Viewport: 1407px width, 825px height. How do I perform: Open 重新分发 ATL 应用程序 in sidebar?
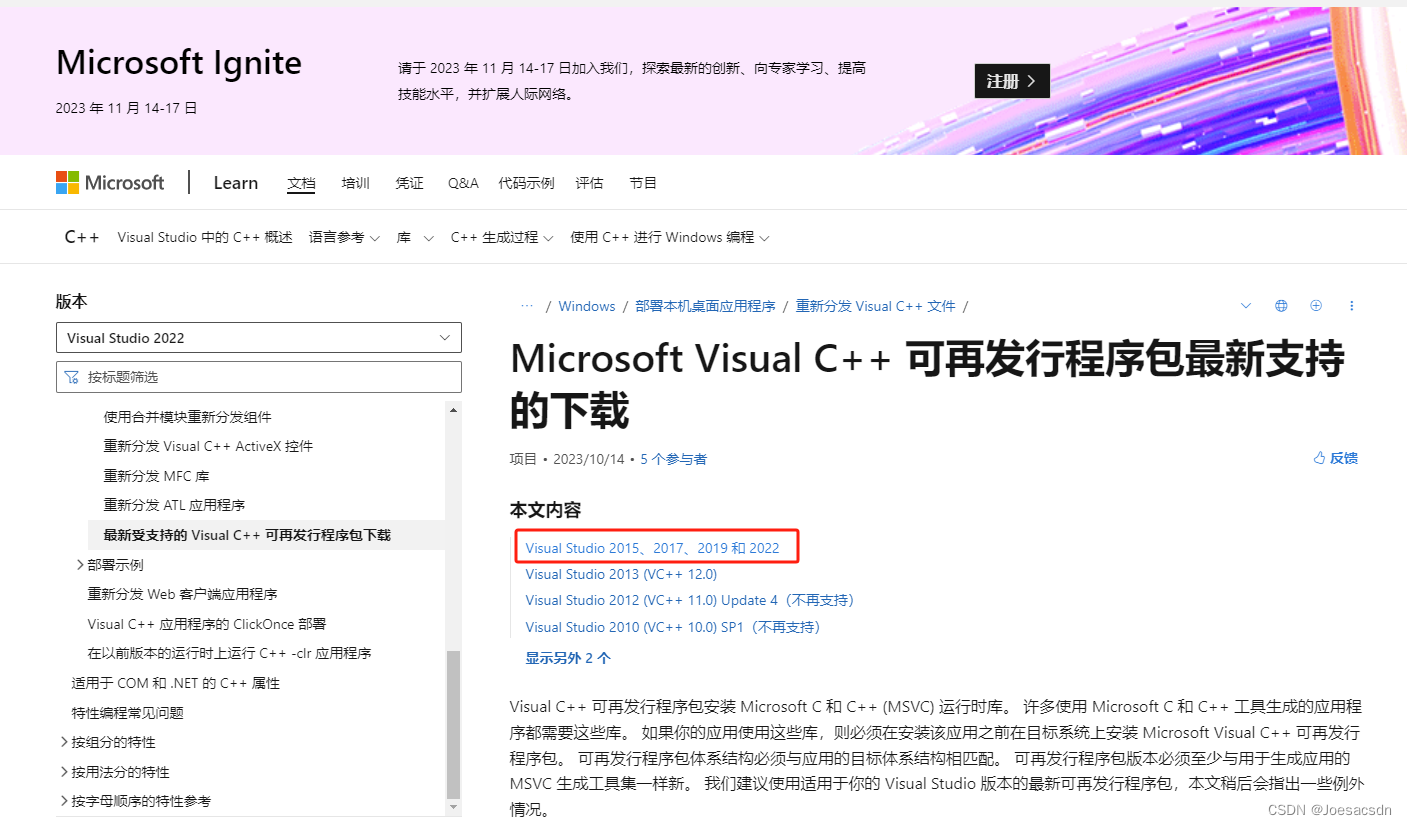174,505
